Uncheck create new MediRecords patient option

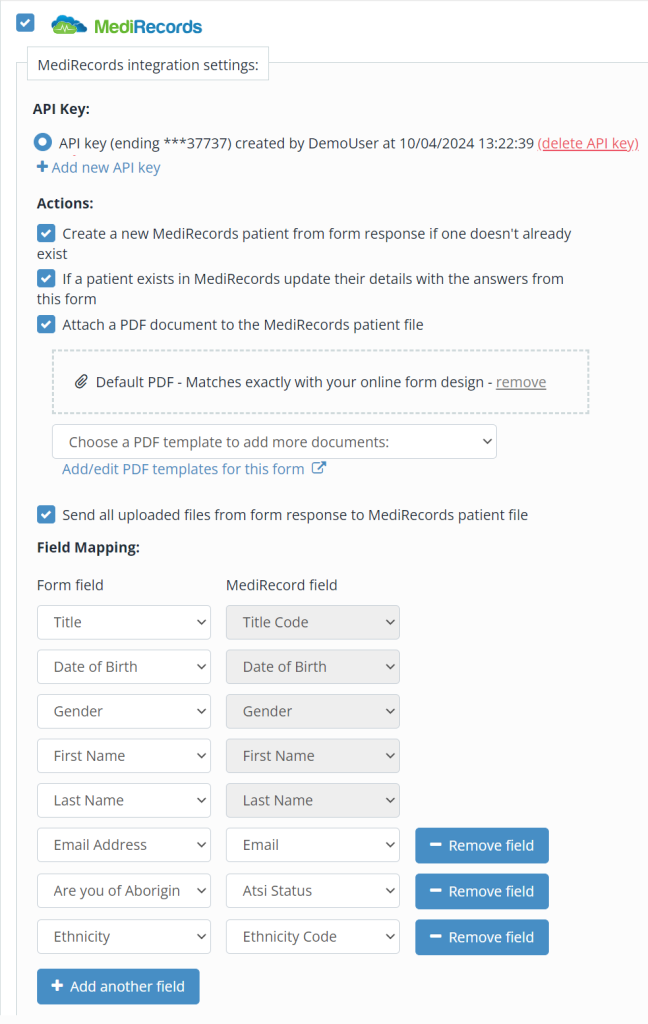[45, 232]
